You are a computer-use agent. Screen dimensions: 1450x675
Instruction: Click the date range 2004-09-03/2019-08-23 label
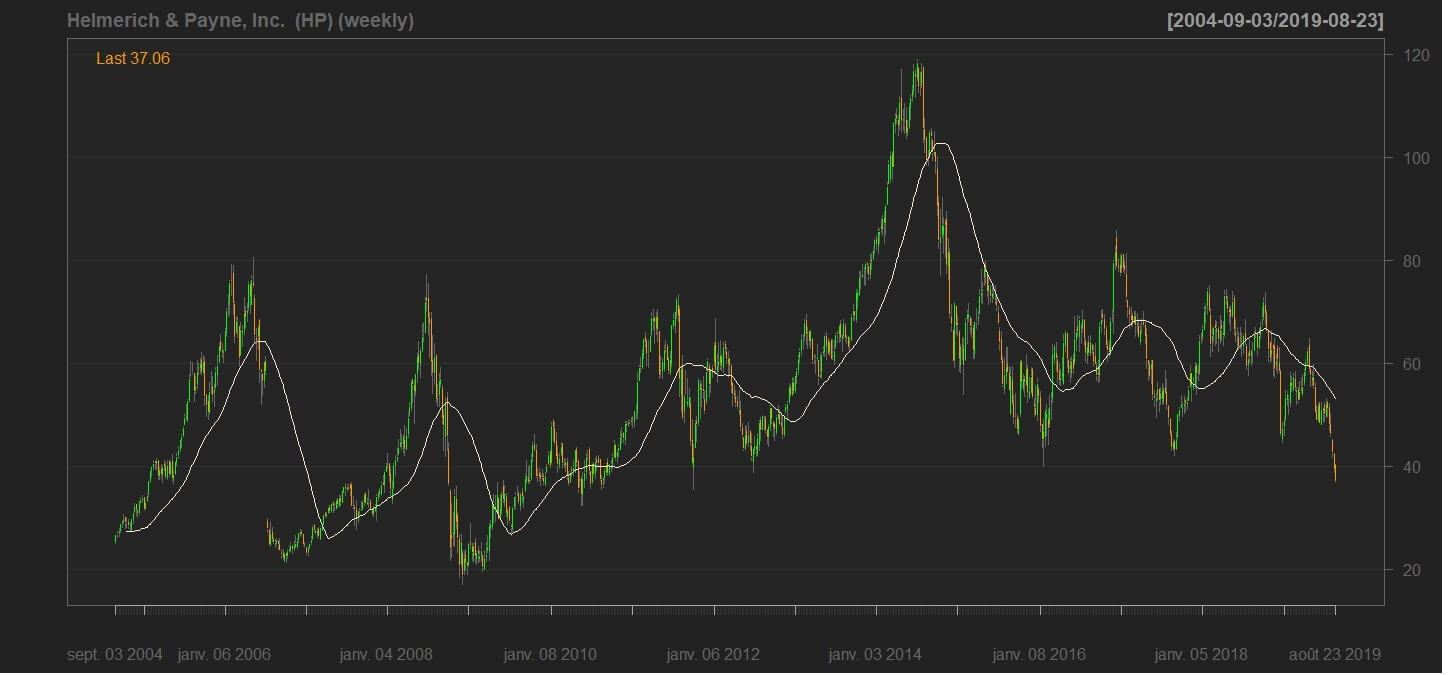tap(1275, 21)
